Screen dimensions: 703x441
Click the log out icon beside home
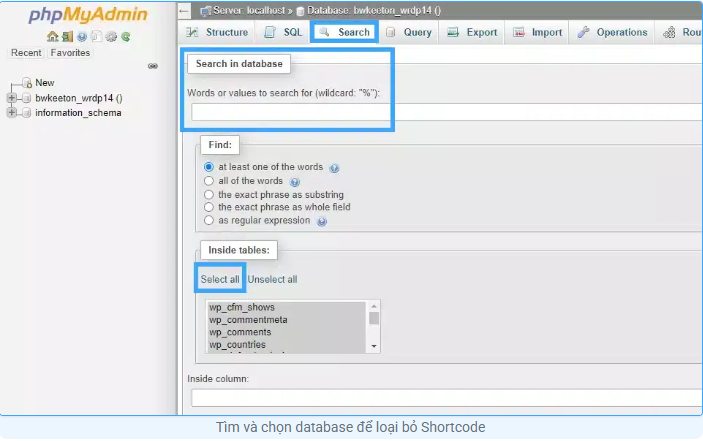[68, 36]
